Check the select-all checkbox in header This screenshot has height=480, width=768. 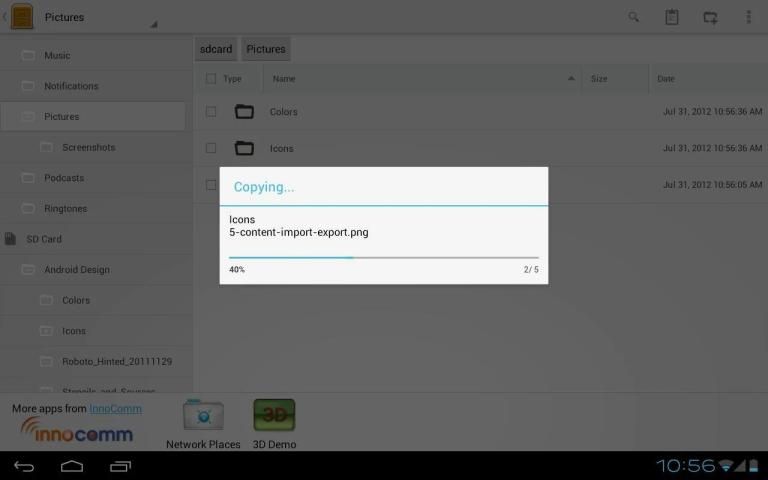[211, 78]
